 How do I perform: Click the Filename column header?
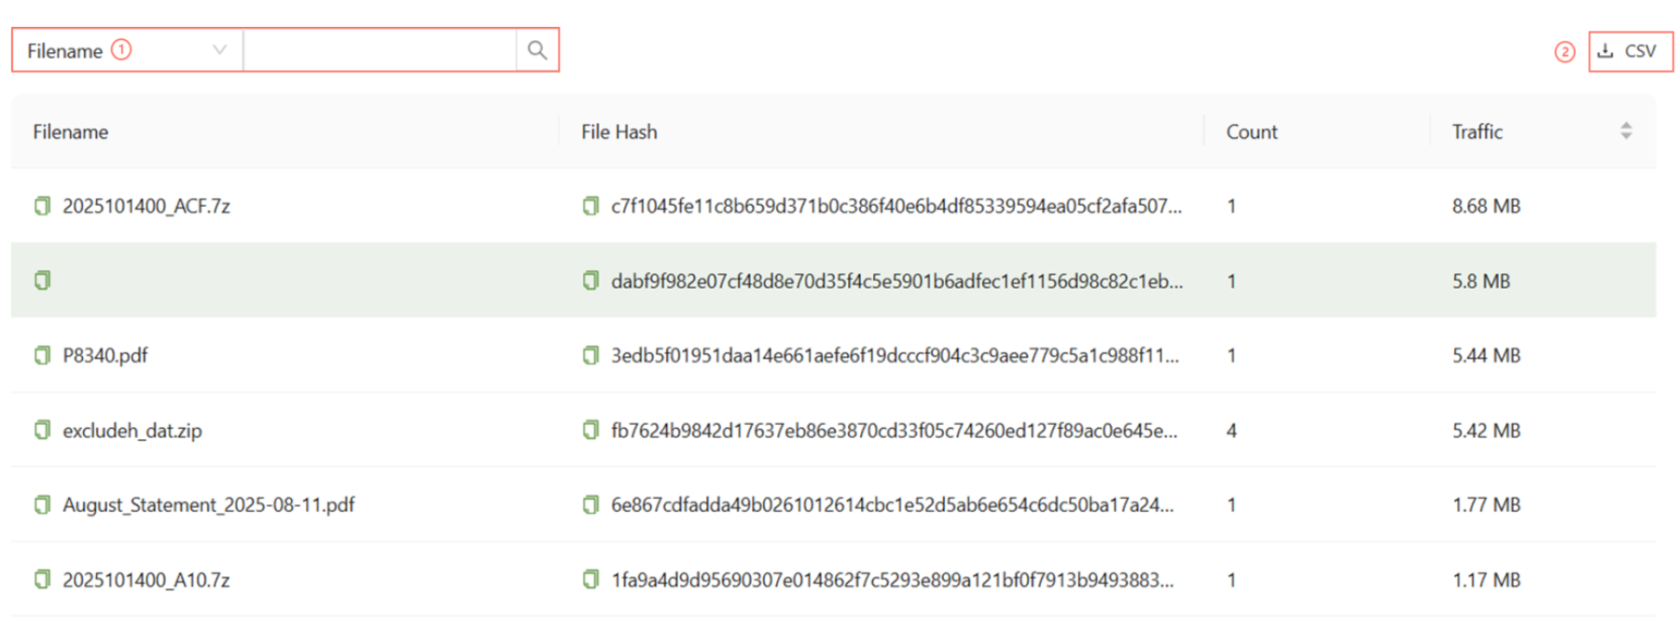(x=70, y=132)
